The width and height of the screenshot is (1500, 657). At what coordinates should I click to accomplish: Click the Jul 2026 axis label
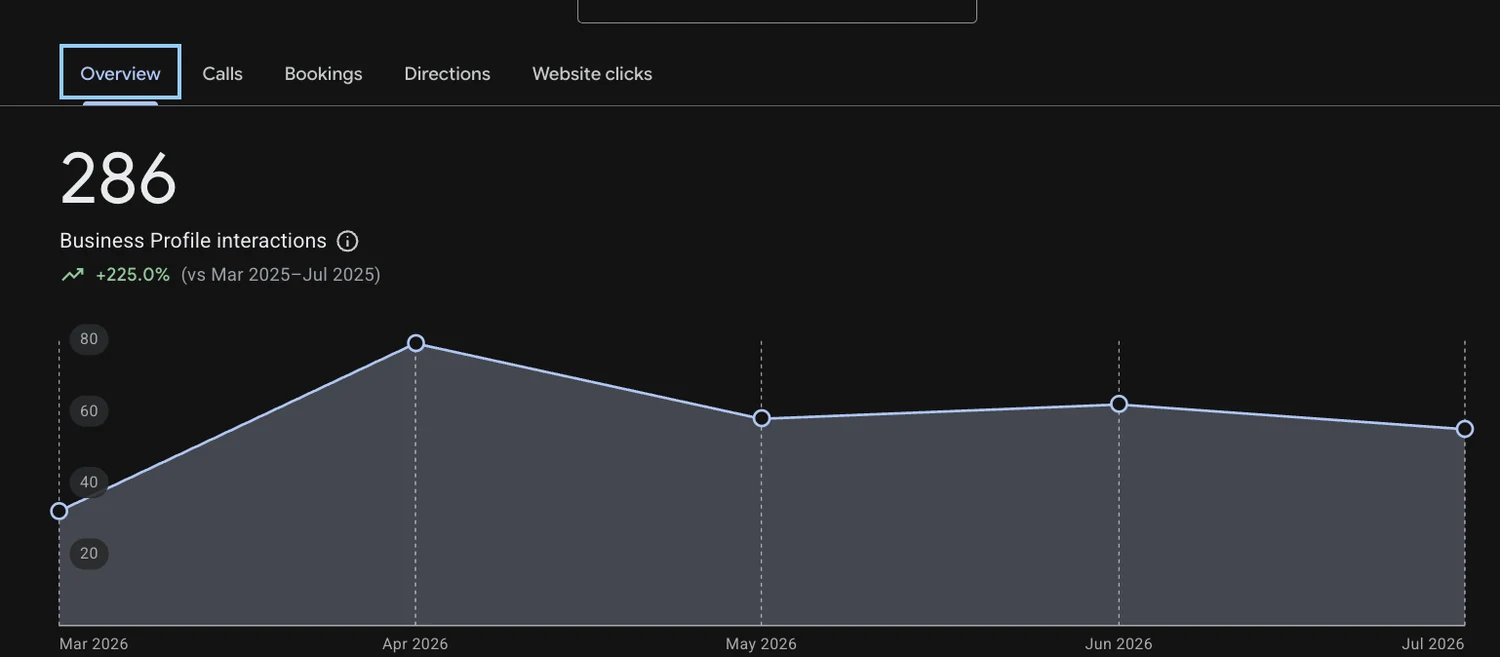pyautogui.click(x=1433, y=644)
